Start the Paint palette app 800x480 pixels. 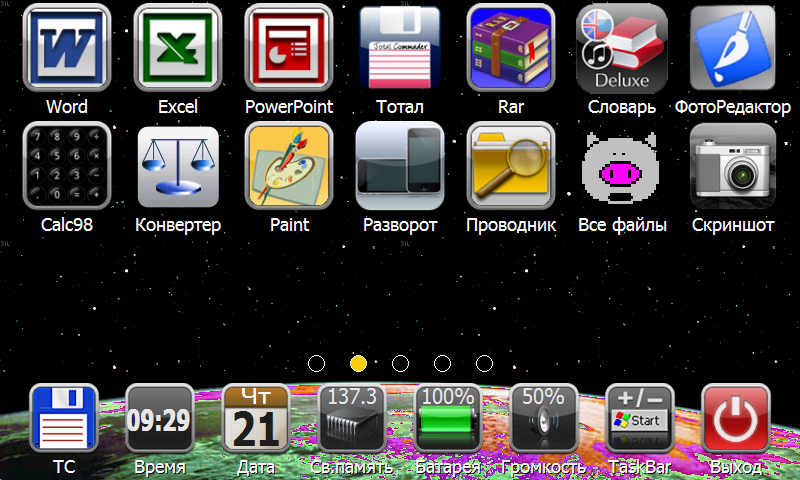[x=289, y=165]
